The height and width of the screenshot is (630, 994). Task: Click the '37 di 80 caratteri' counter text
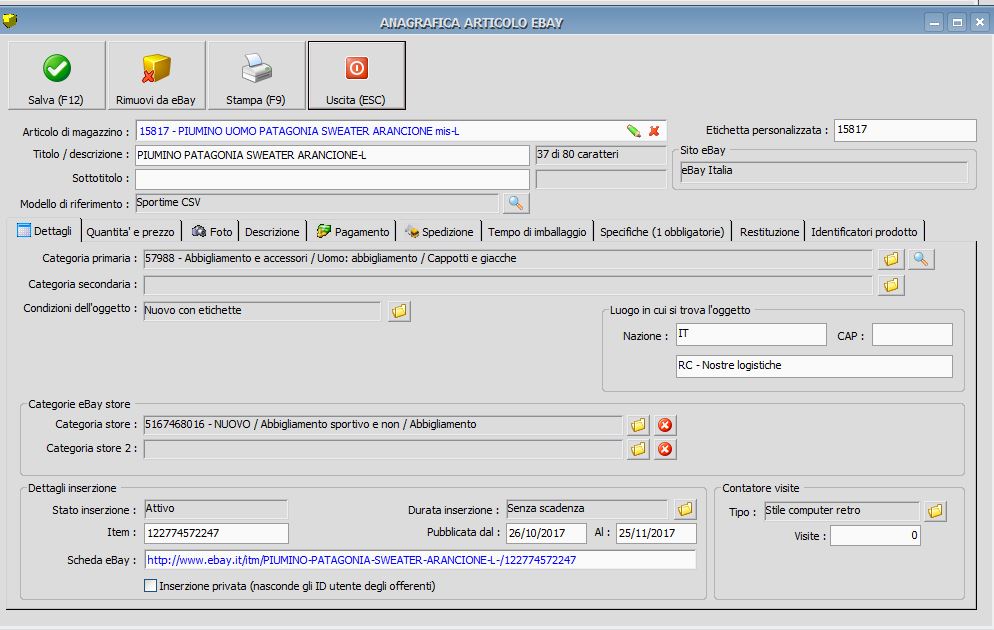click(x=578, y=154)
